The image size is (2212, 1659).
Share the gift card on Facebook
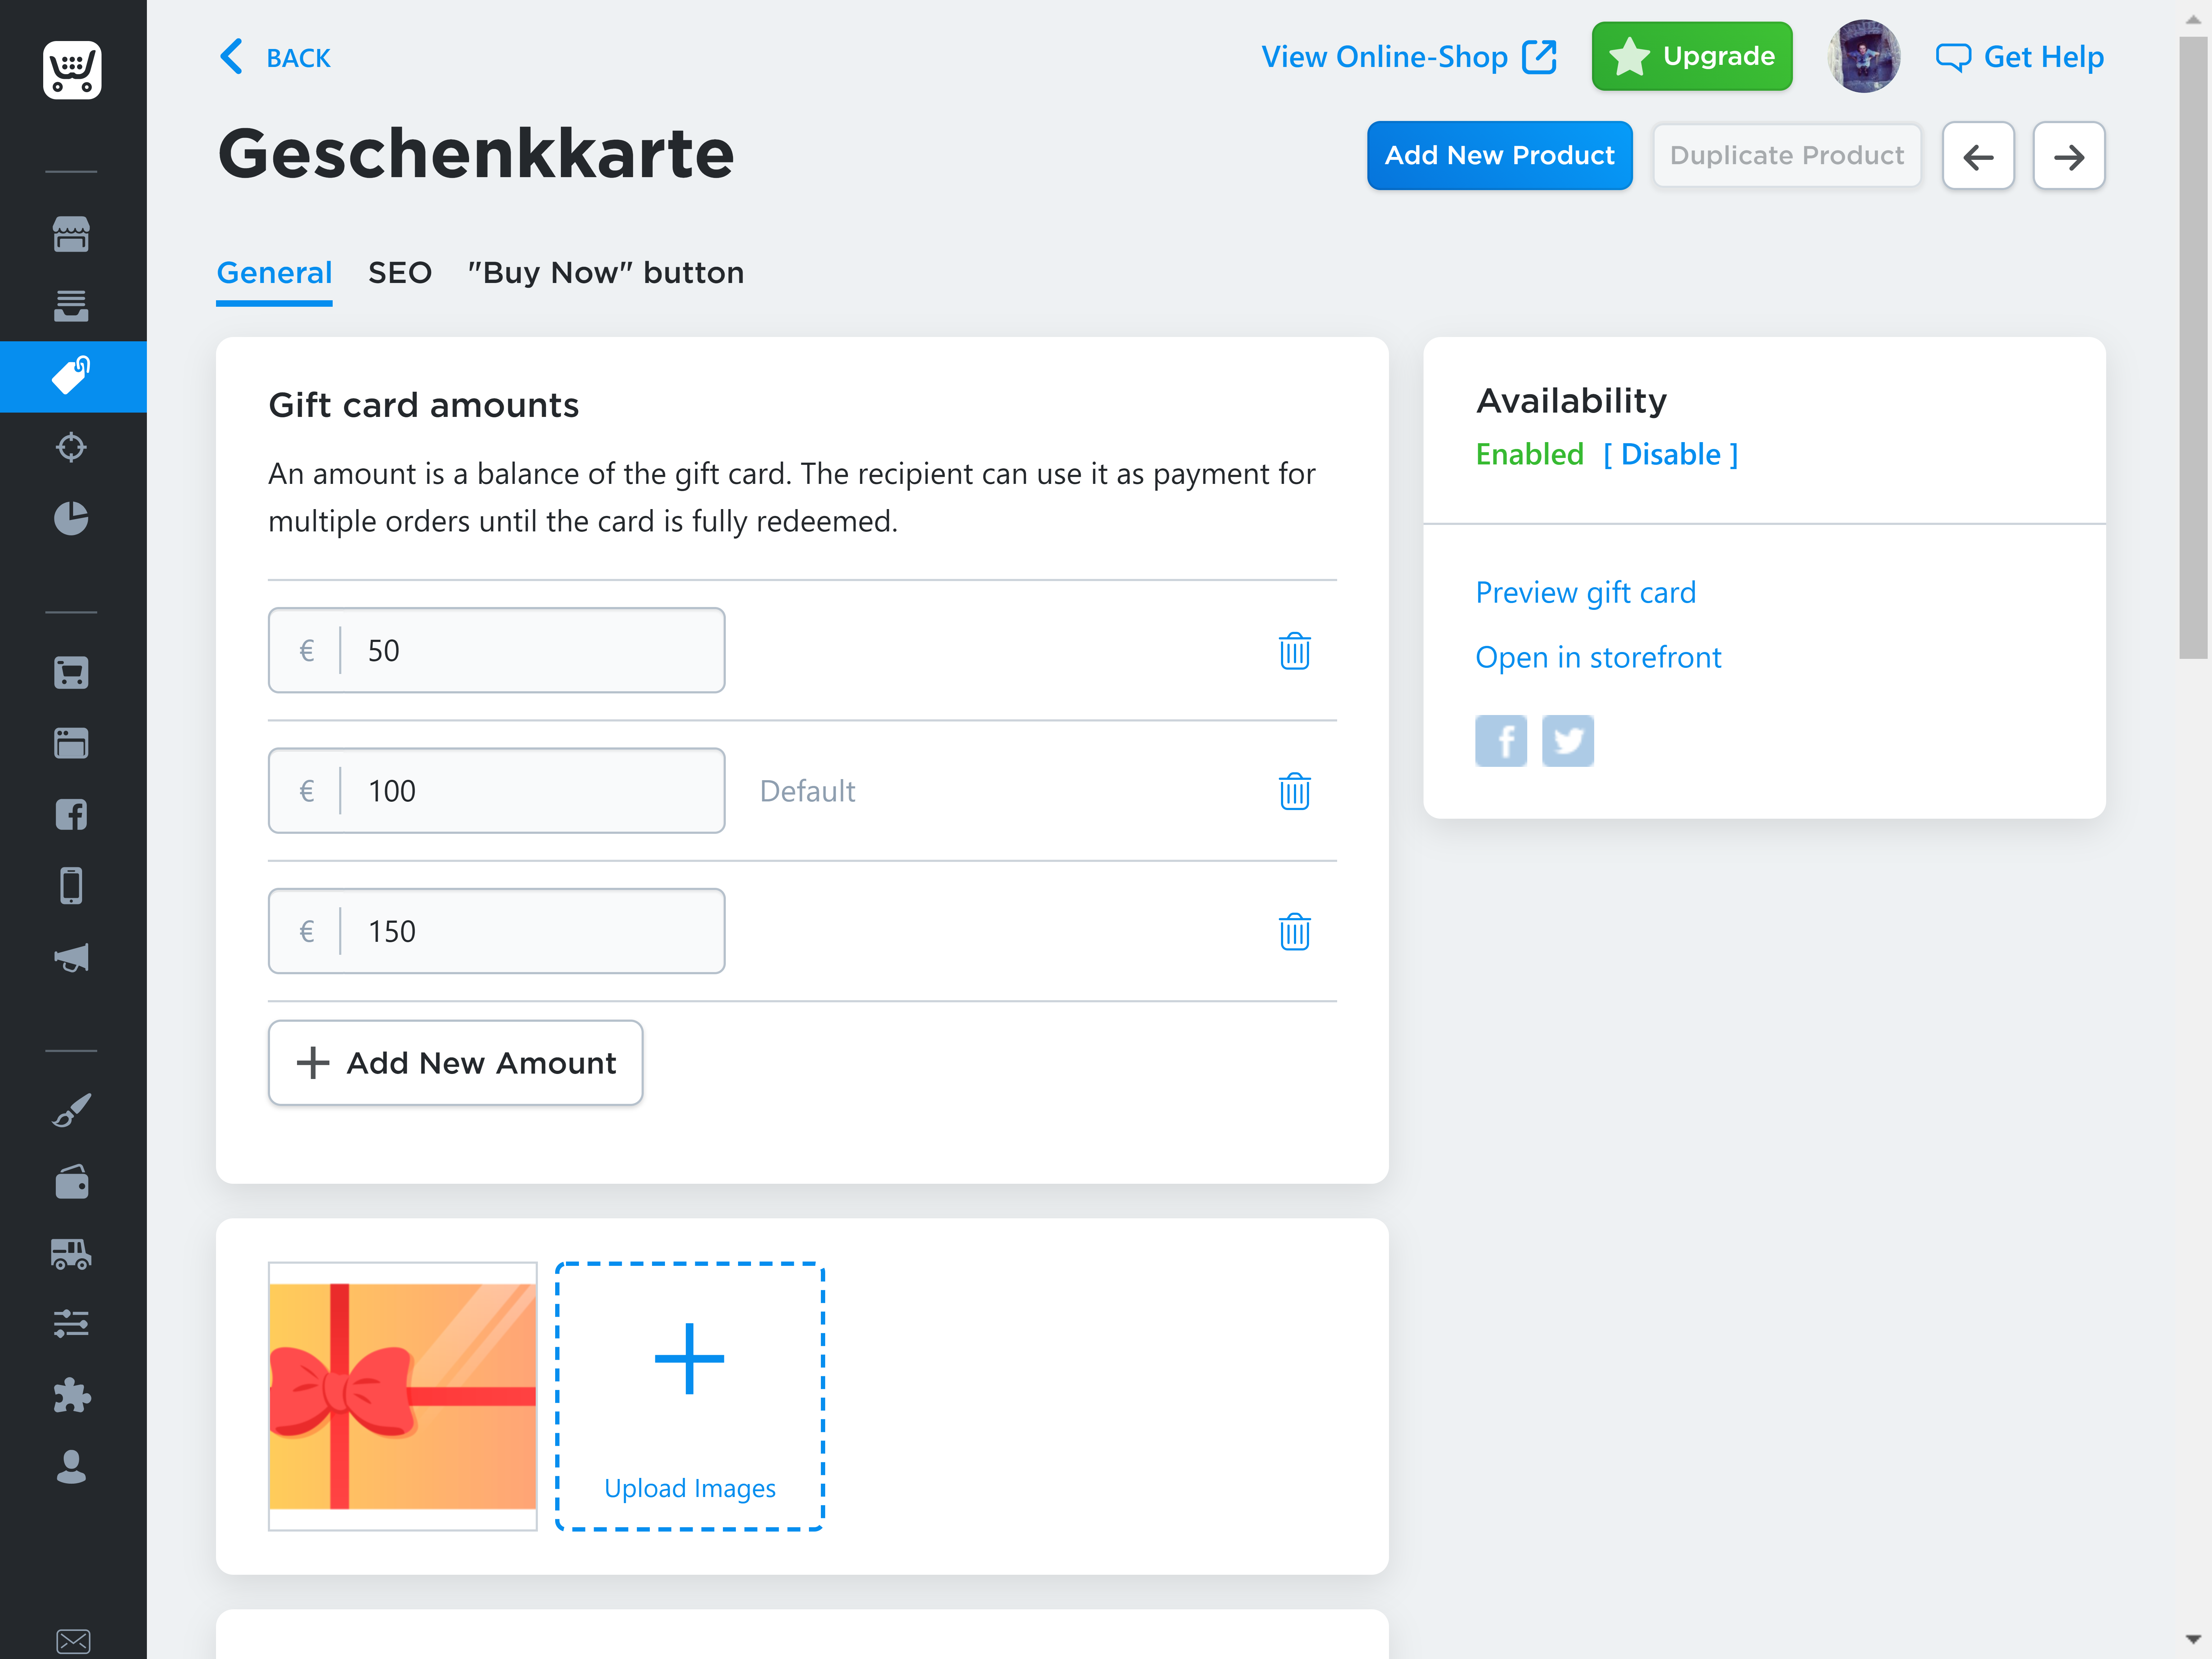1501,741
